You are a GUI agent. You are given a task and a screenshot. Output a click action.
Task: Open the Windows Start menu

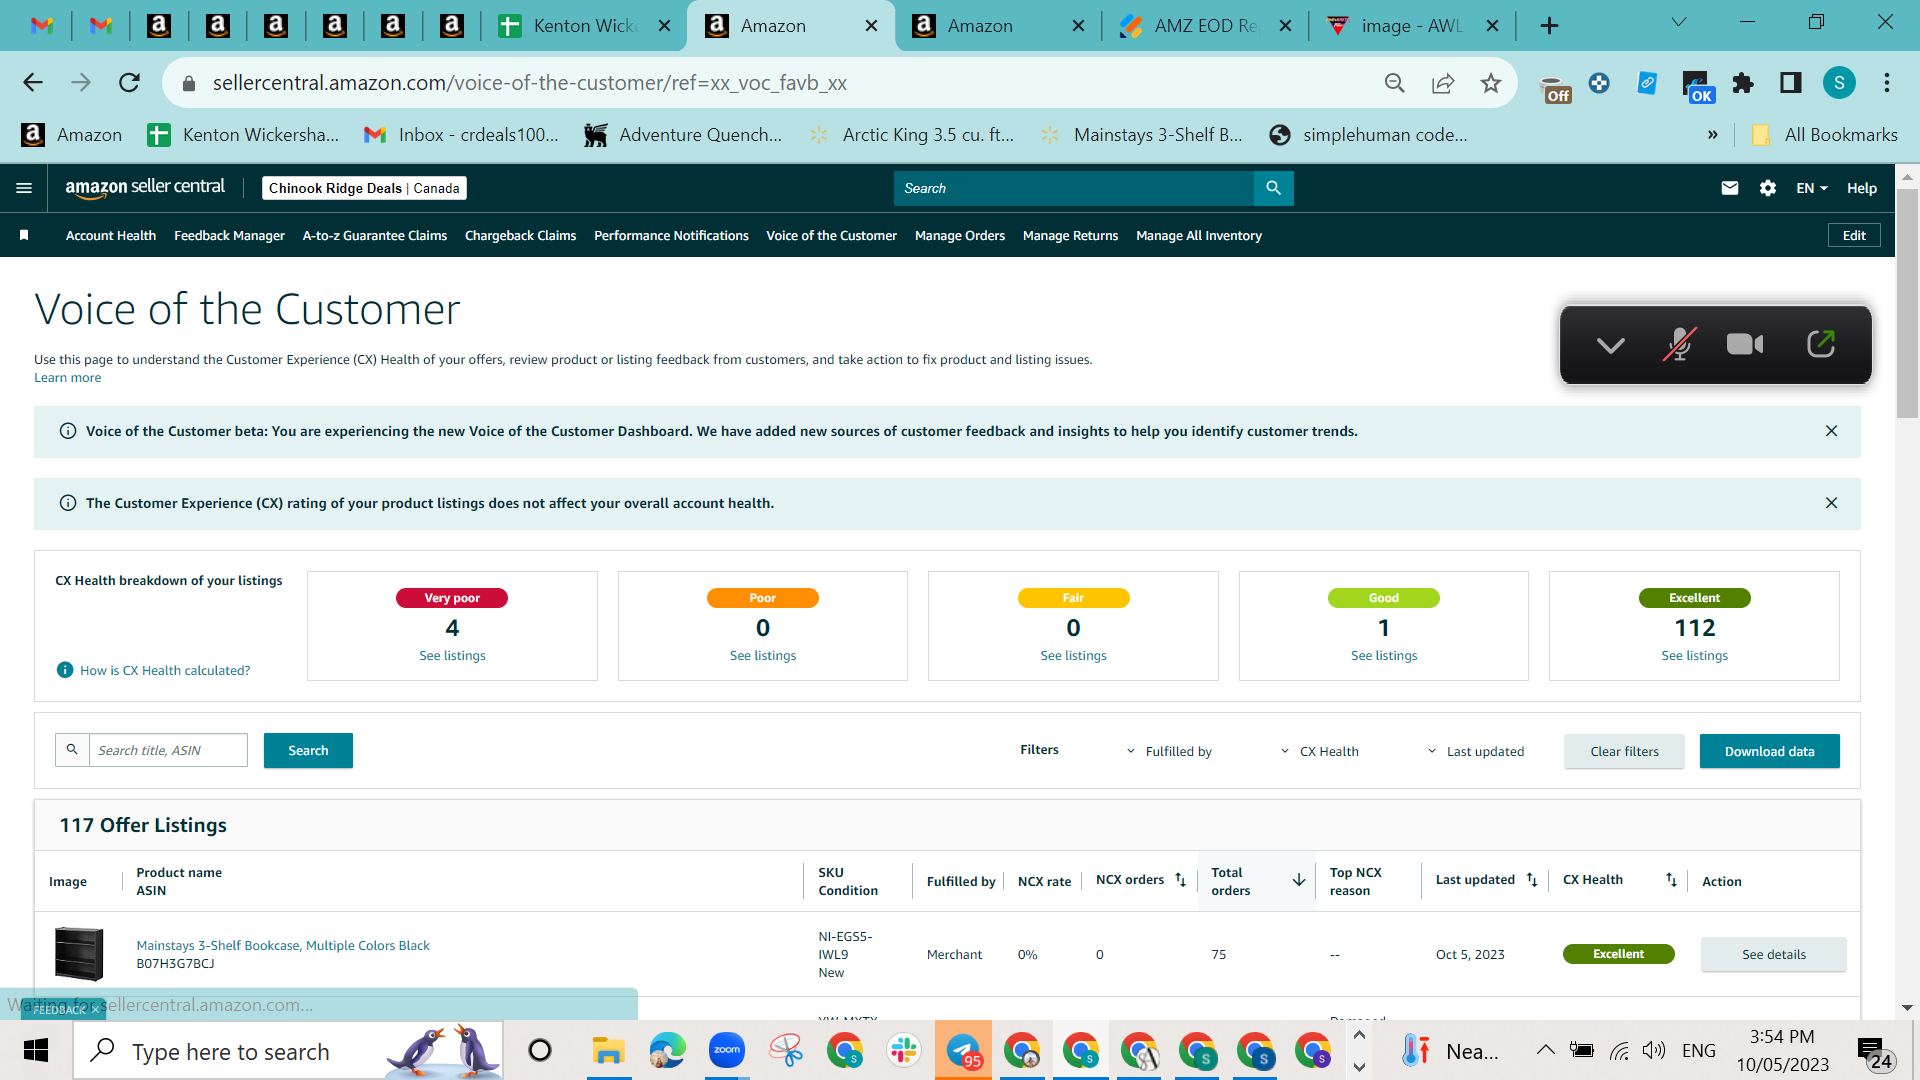36,1050
